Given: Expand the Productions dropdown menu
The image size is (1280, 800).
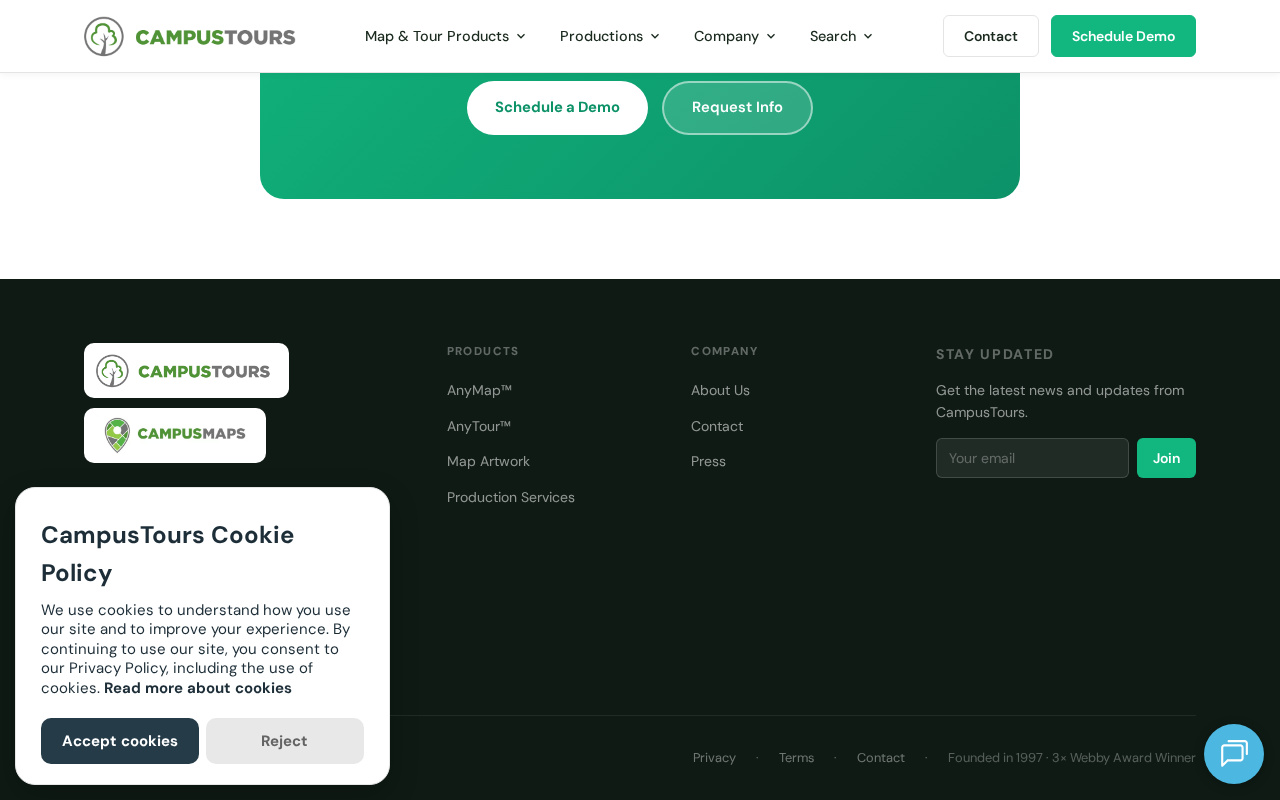Looking at the screenshot, I should [610, 36].
